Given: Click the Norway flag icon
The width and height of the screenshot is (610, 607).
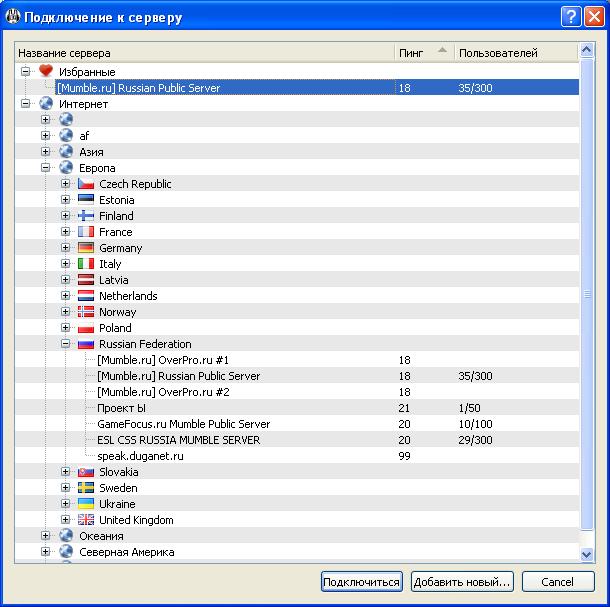Looking at the screenshot, I should coord(86,312).
